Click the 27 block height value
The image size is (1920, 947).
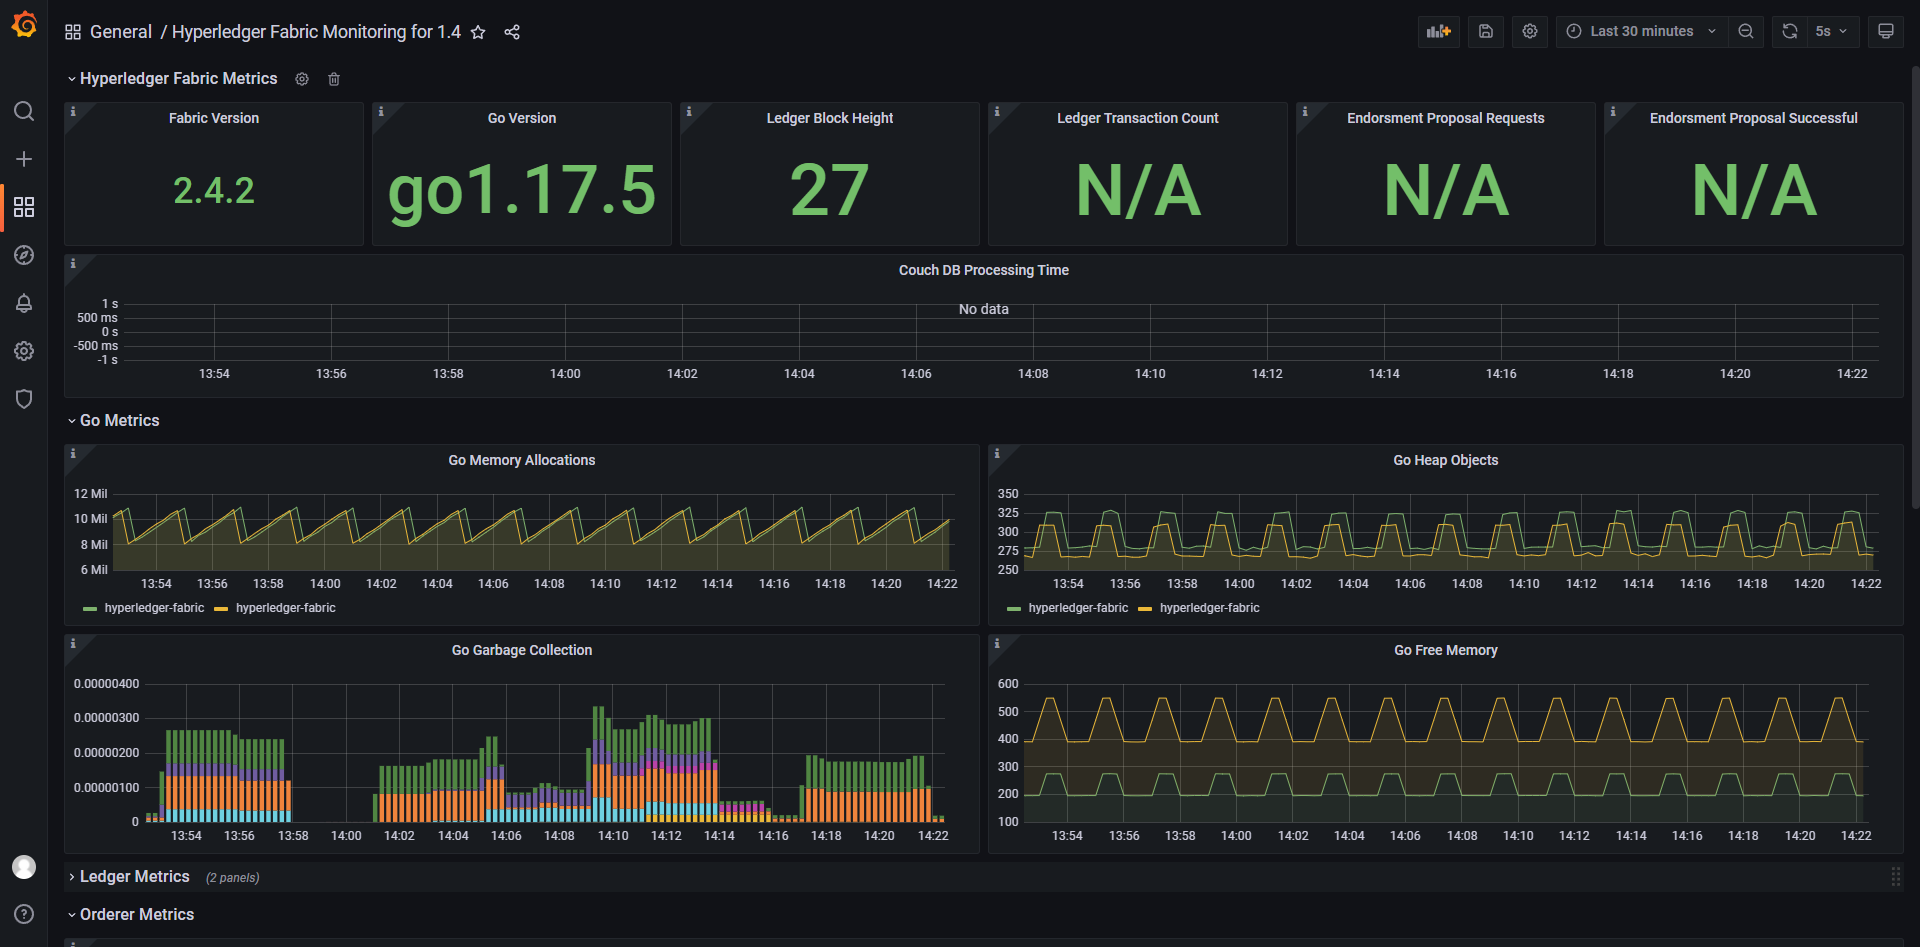(x=830, y=190)
